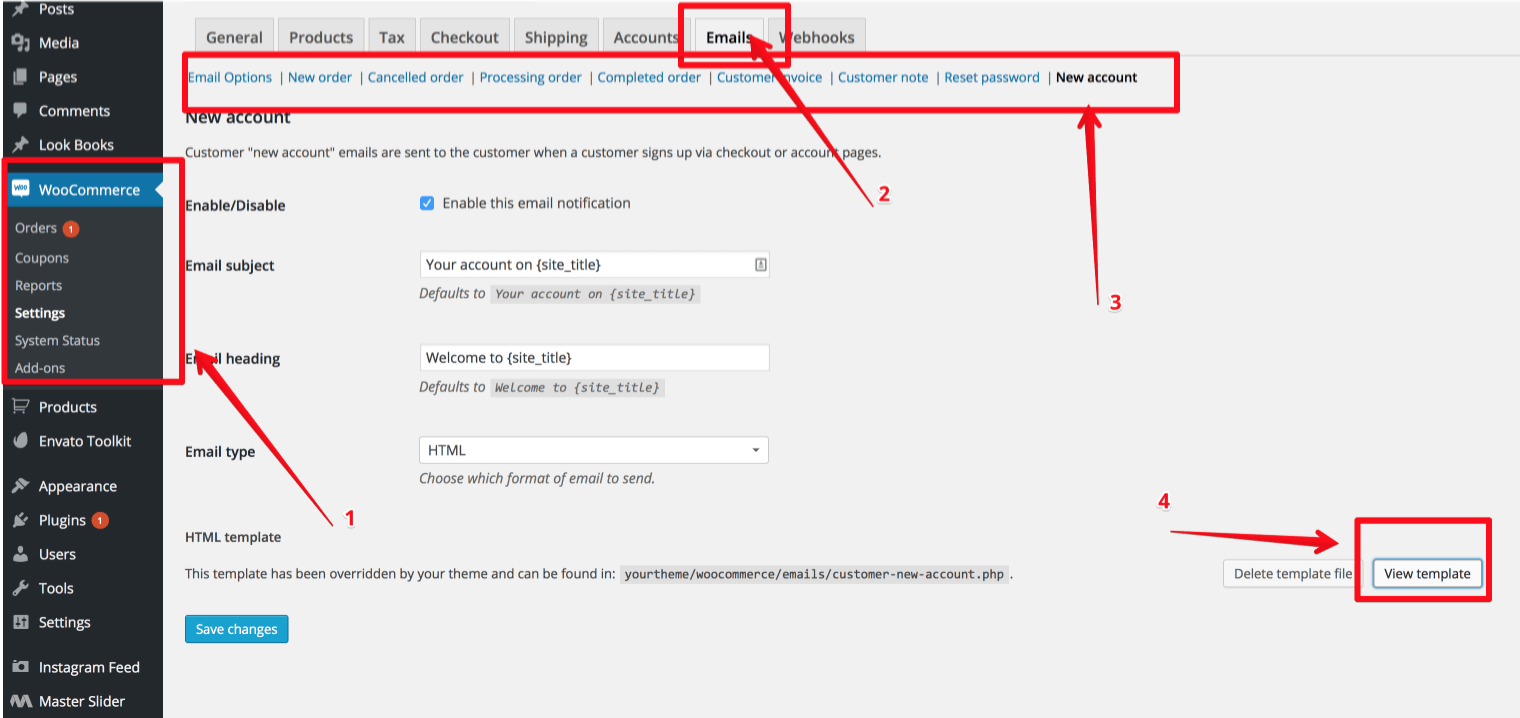
Task: Open Orders under WooCommerce
Action: (36, 228)
